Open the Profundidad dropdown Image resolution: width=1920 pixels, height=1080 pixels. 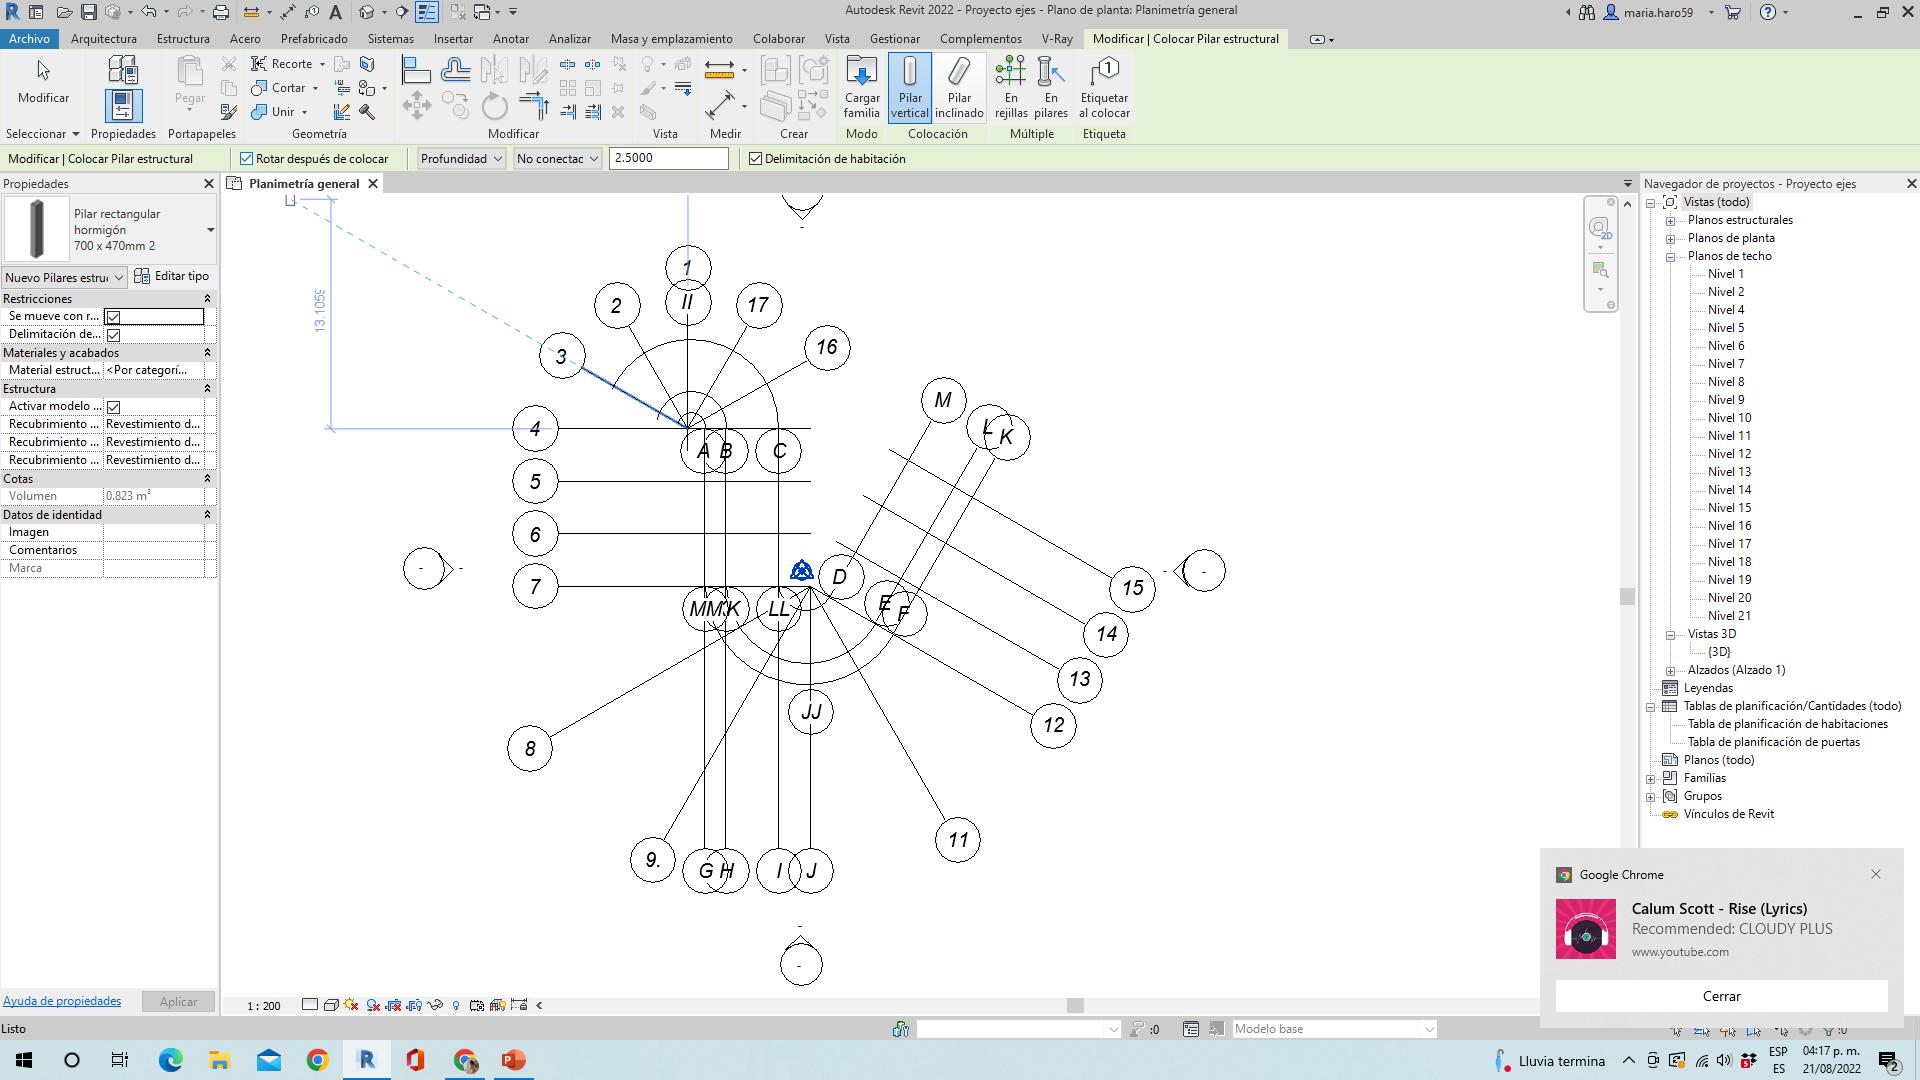(x=461, y=159)
